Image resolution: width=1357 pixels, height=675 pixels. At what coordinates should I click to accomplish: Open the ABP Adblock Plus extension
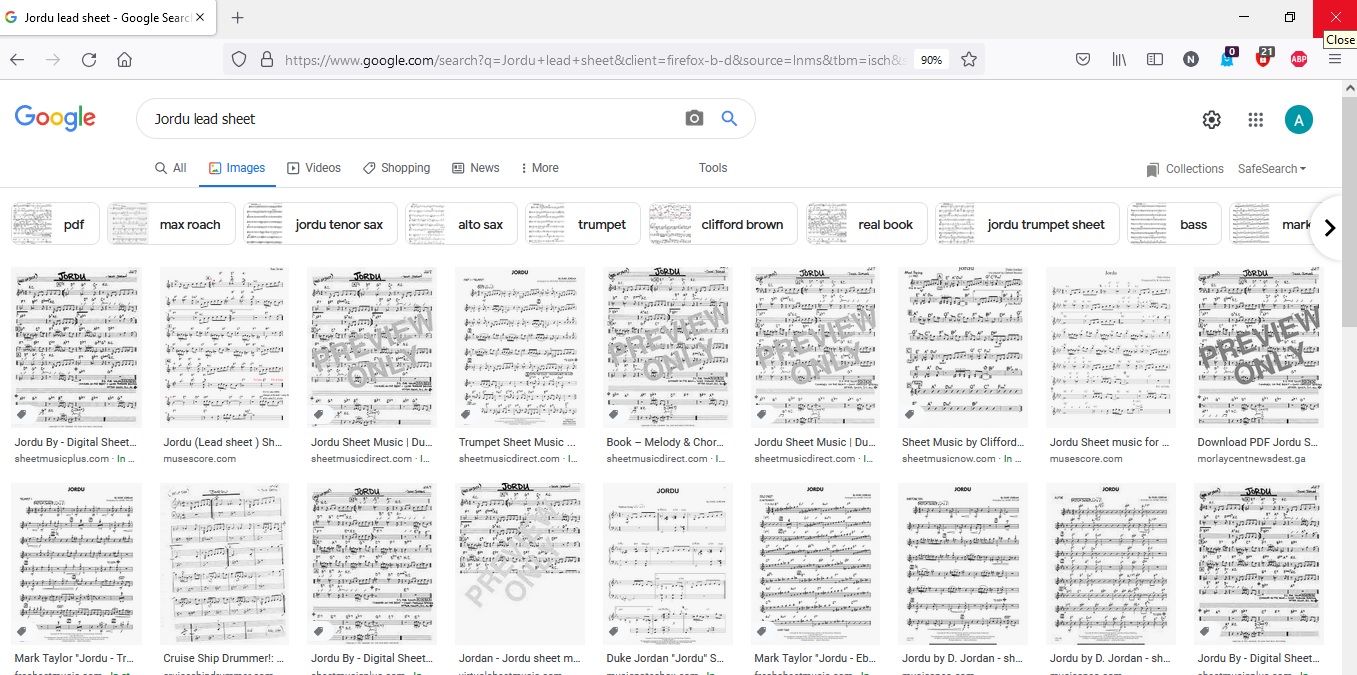(1299, 60)
